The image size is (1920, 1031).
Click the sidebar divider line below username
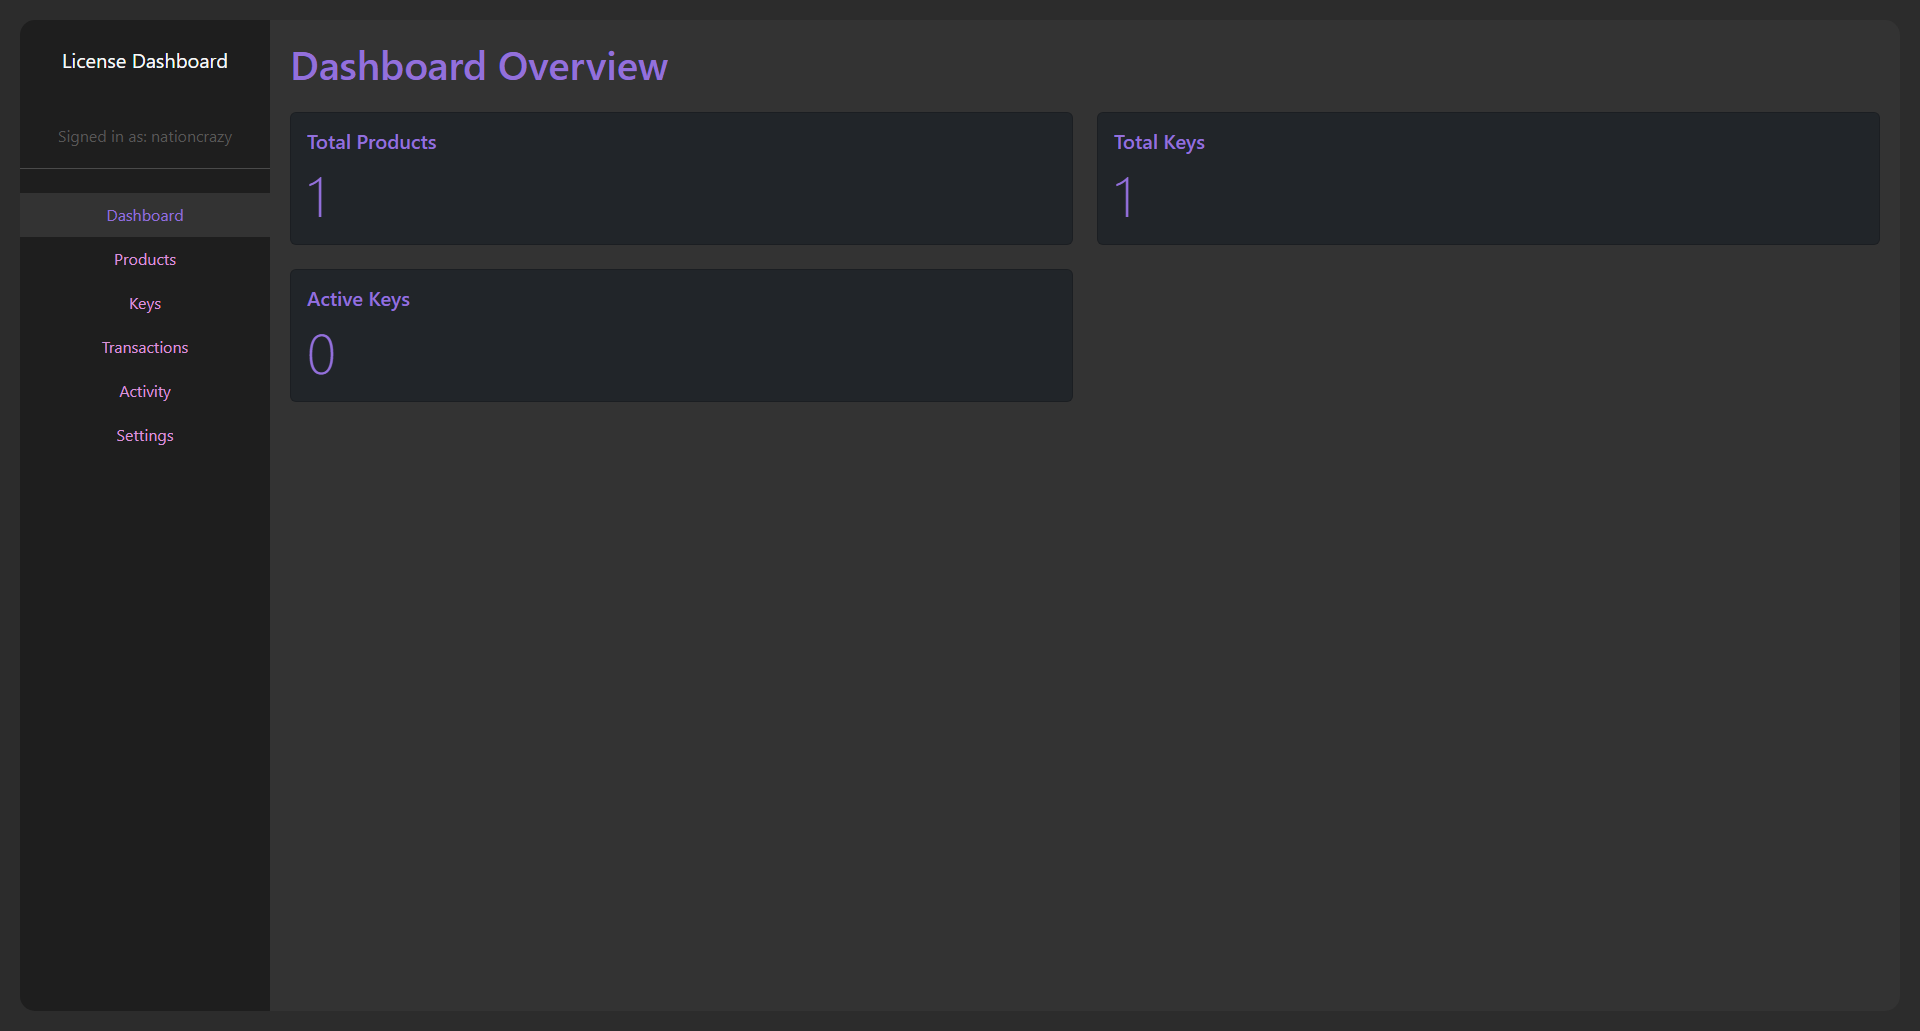click(x=145, y=168)
